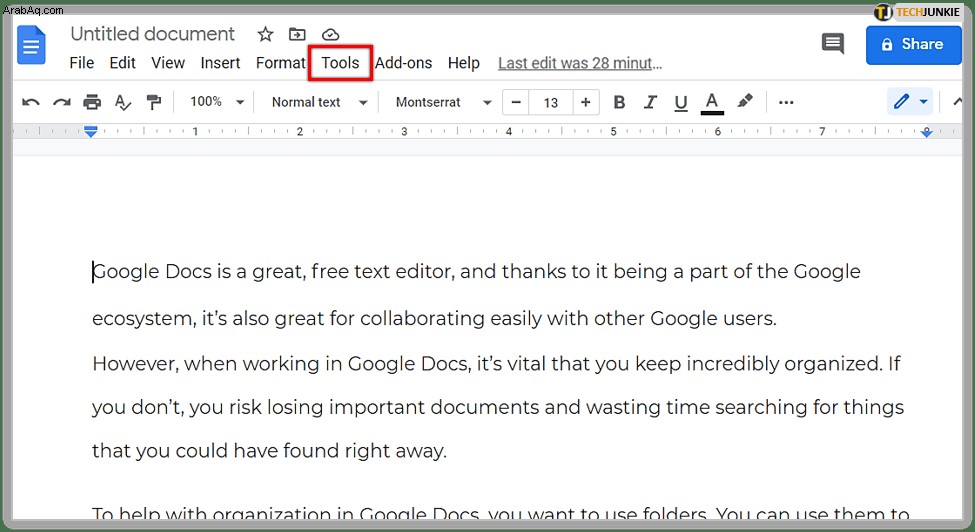Run spelling and grammar check
The image size is (975, 532).
[122, 102]
